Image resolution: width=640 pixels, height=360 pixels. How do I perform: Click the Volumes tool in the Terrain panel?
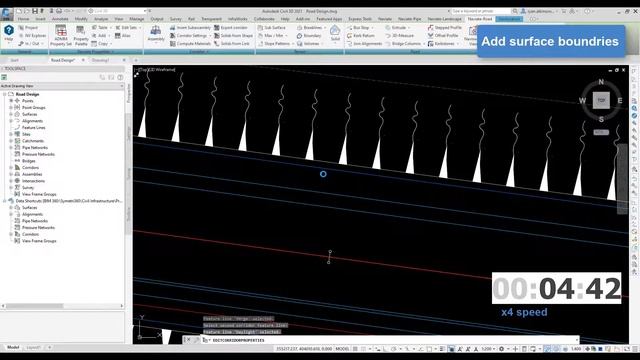point(309,44)
